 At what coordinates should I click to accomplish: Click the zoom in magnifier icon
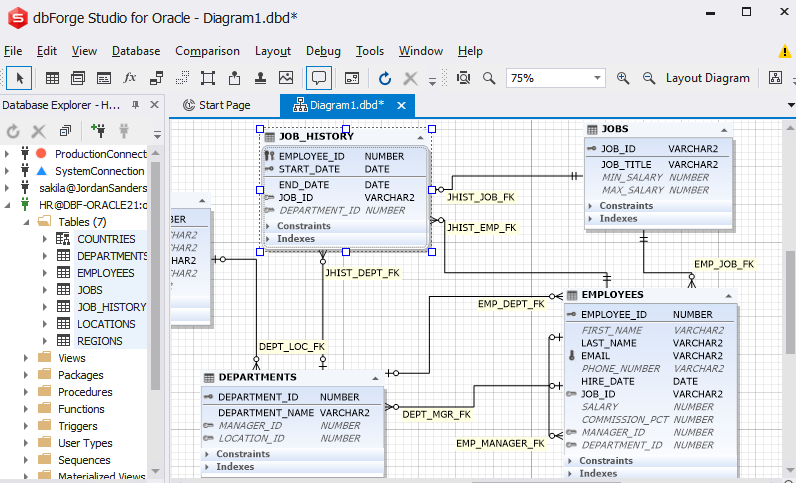coord(623,78)
